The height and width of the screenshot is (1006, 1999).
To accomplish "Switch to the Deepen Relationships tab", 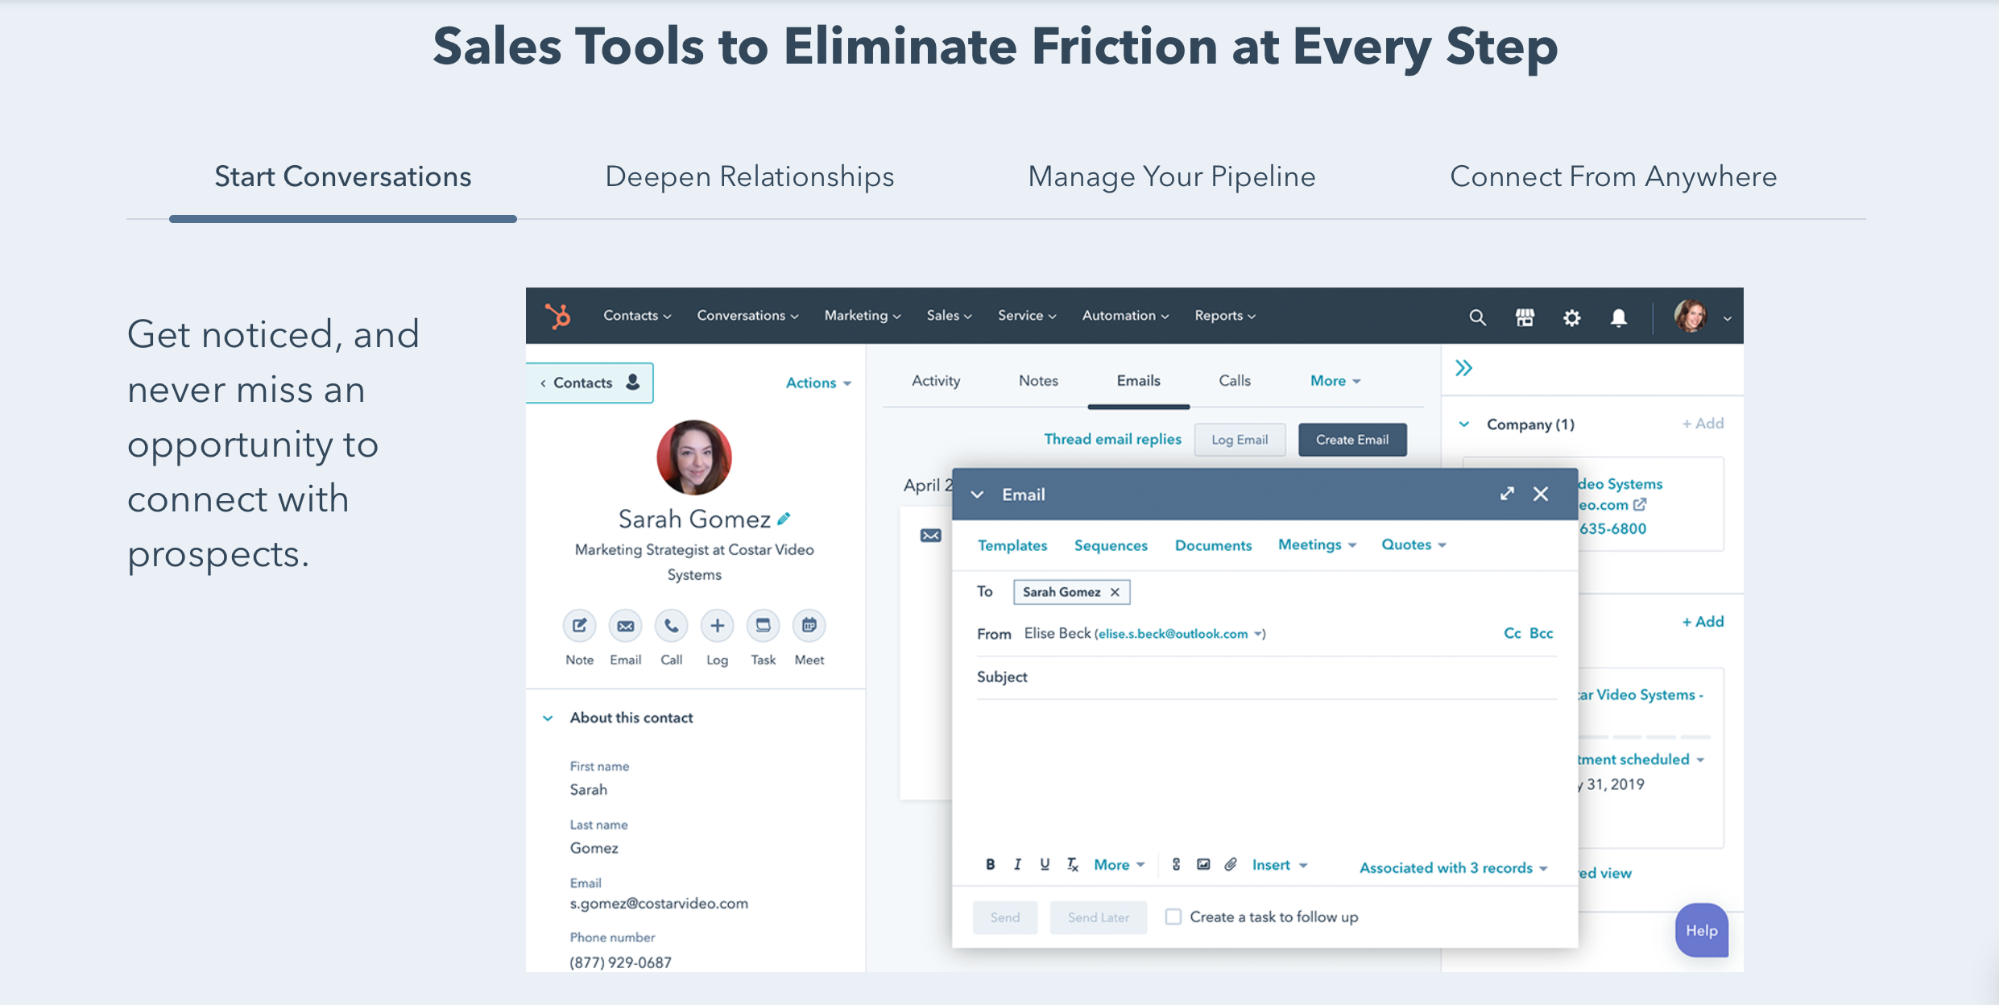I will pos(749,176).
